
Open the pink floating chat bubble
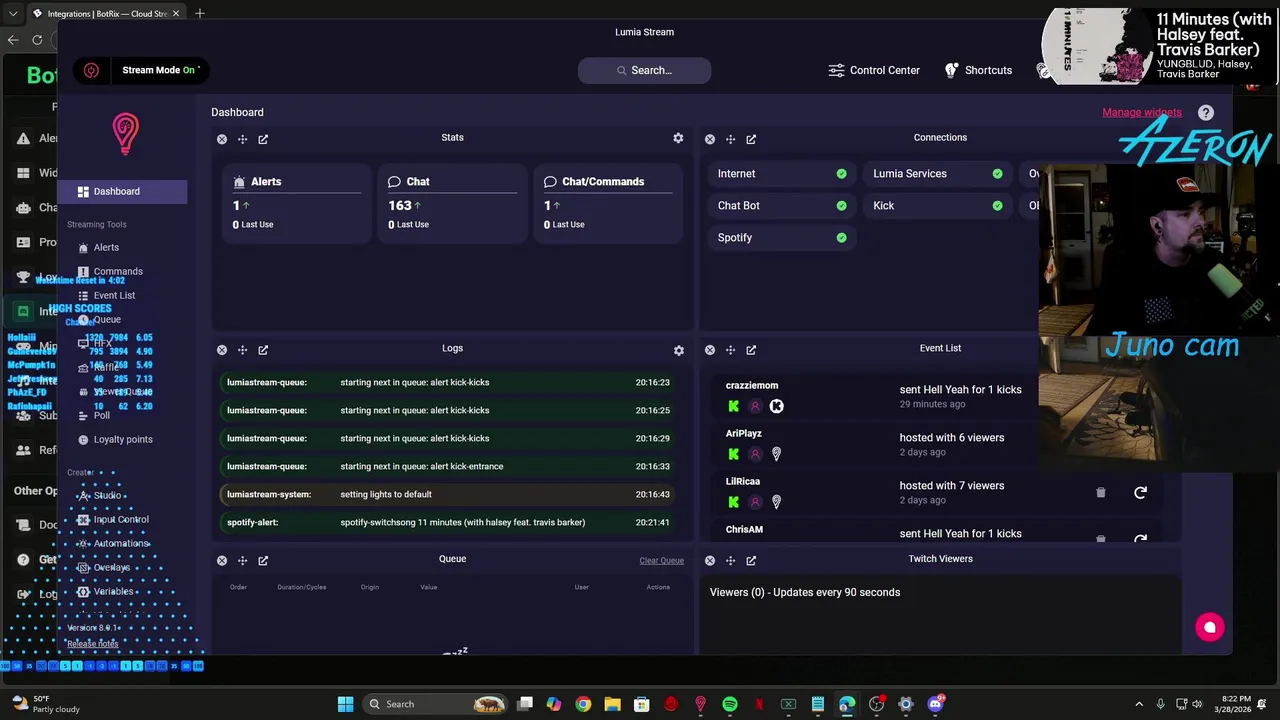[1210, 627]
